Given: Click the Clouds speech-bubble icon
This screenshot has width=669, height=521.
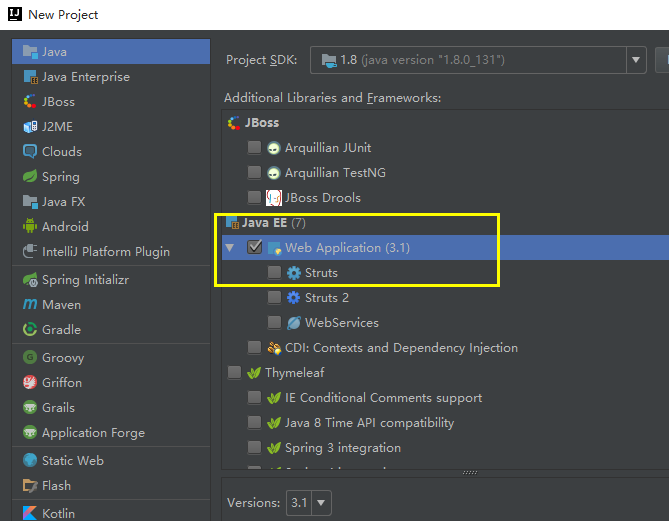Looking at the screenshot, I should point(30,151).
